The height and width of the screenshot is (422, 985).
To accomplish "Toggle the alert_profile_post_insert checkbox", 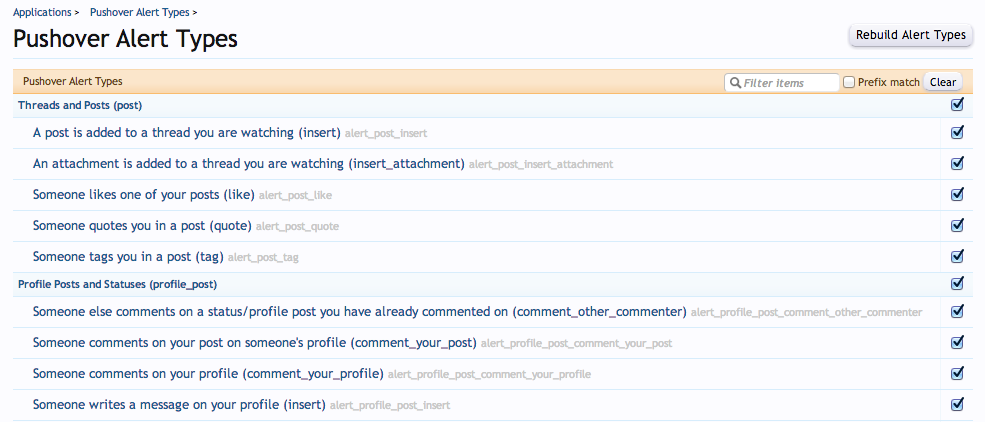I will 957,404.
